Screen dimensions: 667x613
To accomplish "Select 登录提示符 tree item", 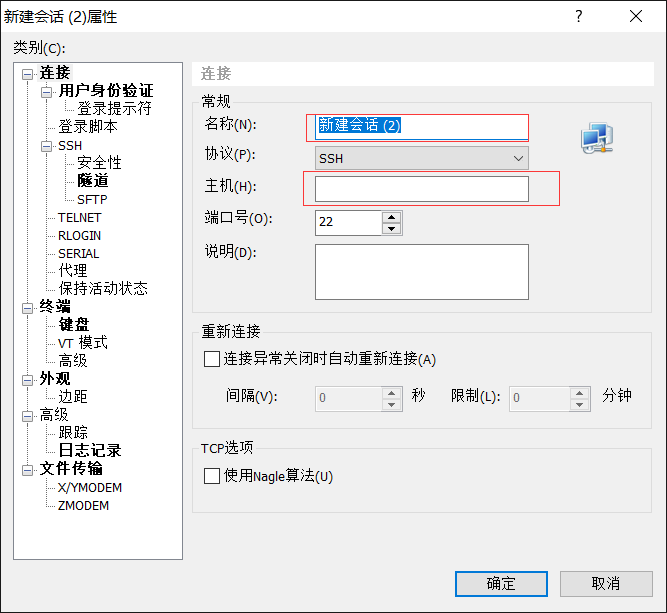I will [x=114, y=108].
